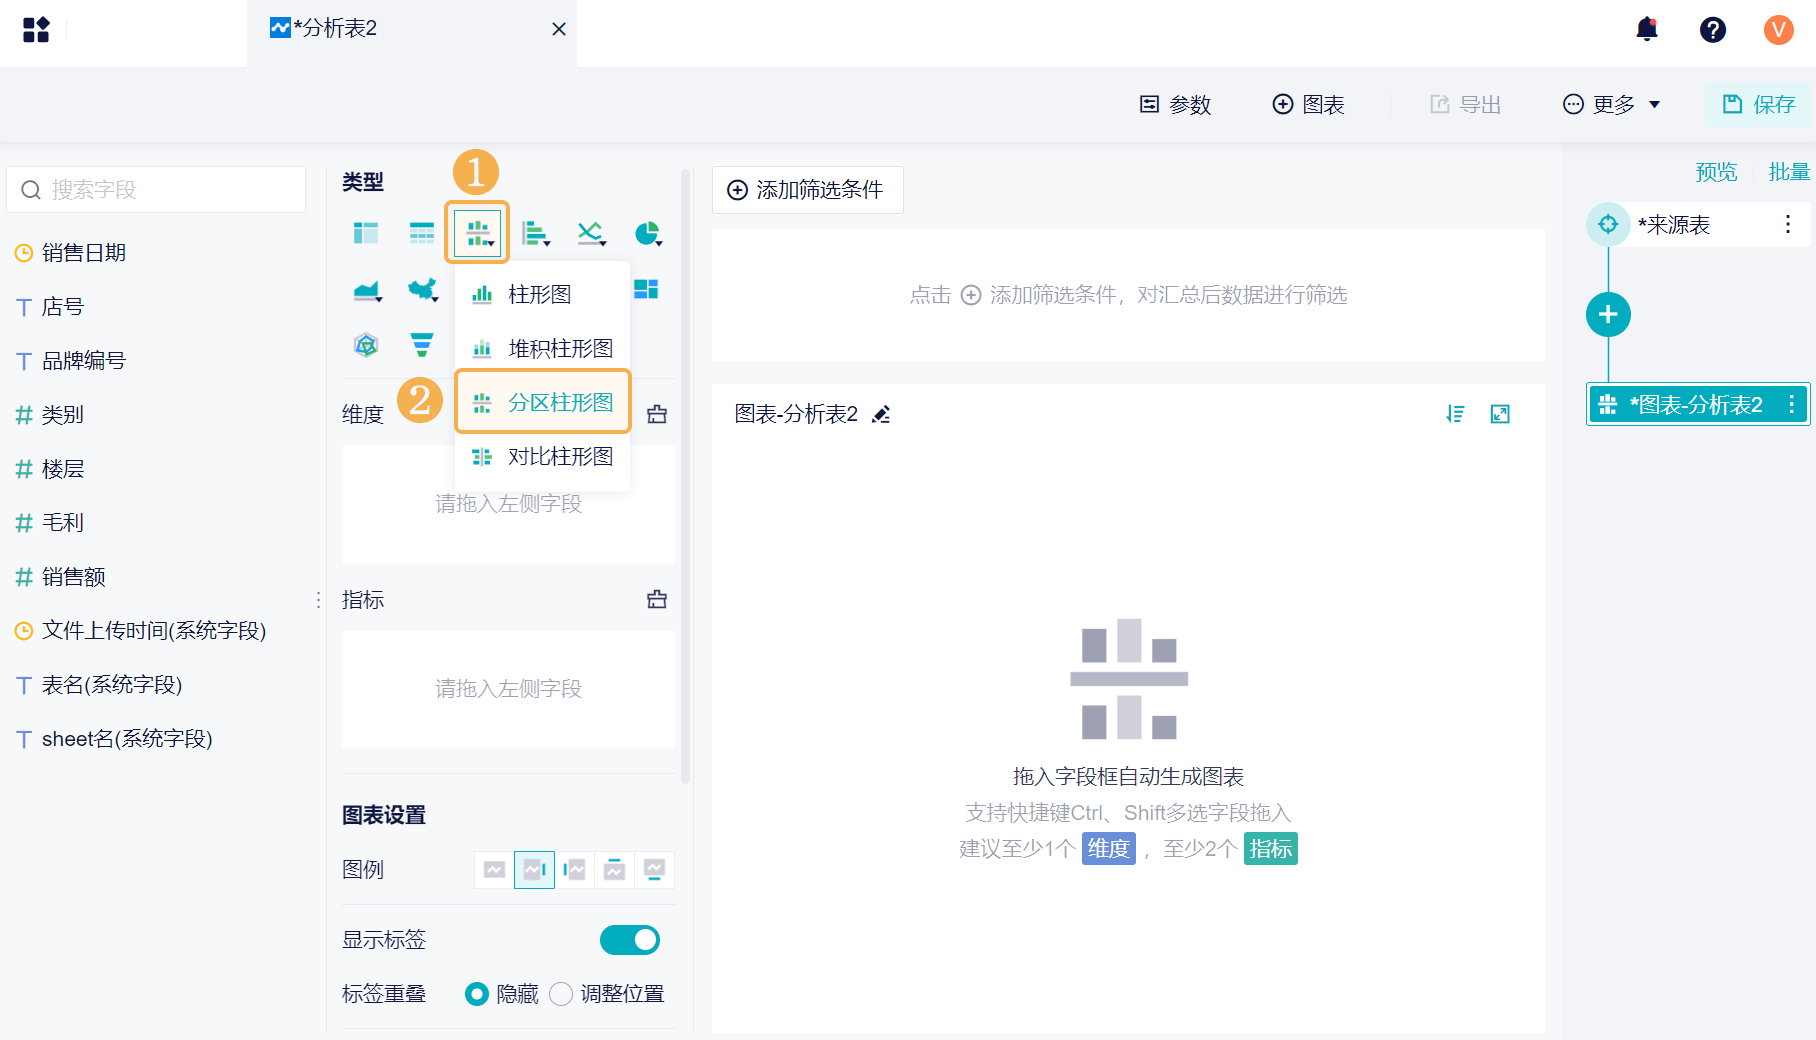
Task: Close the 分析表2 tab
Action: (x=559, y=29)
